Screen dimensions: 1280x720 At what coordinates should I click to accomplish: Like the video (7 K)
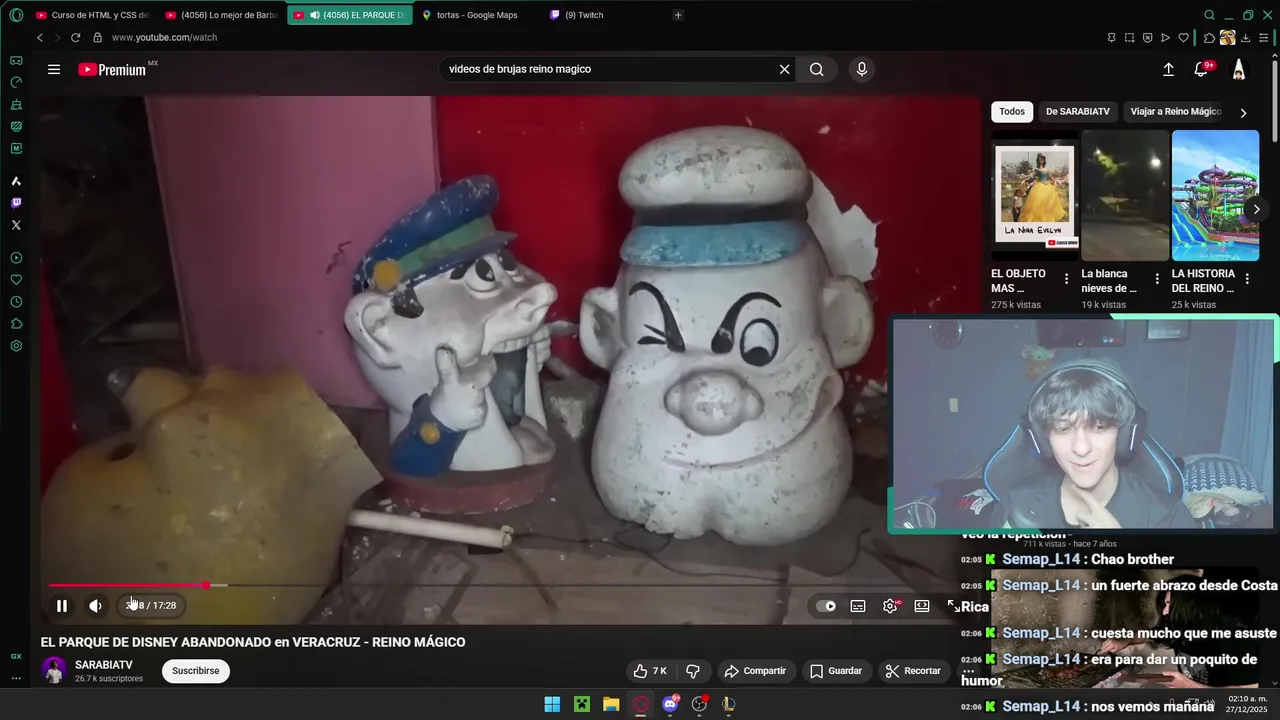point(650,671)
